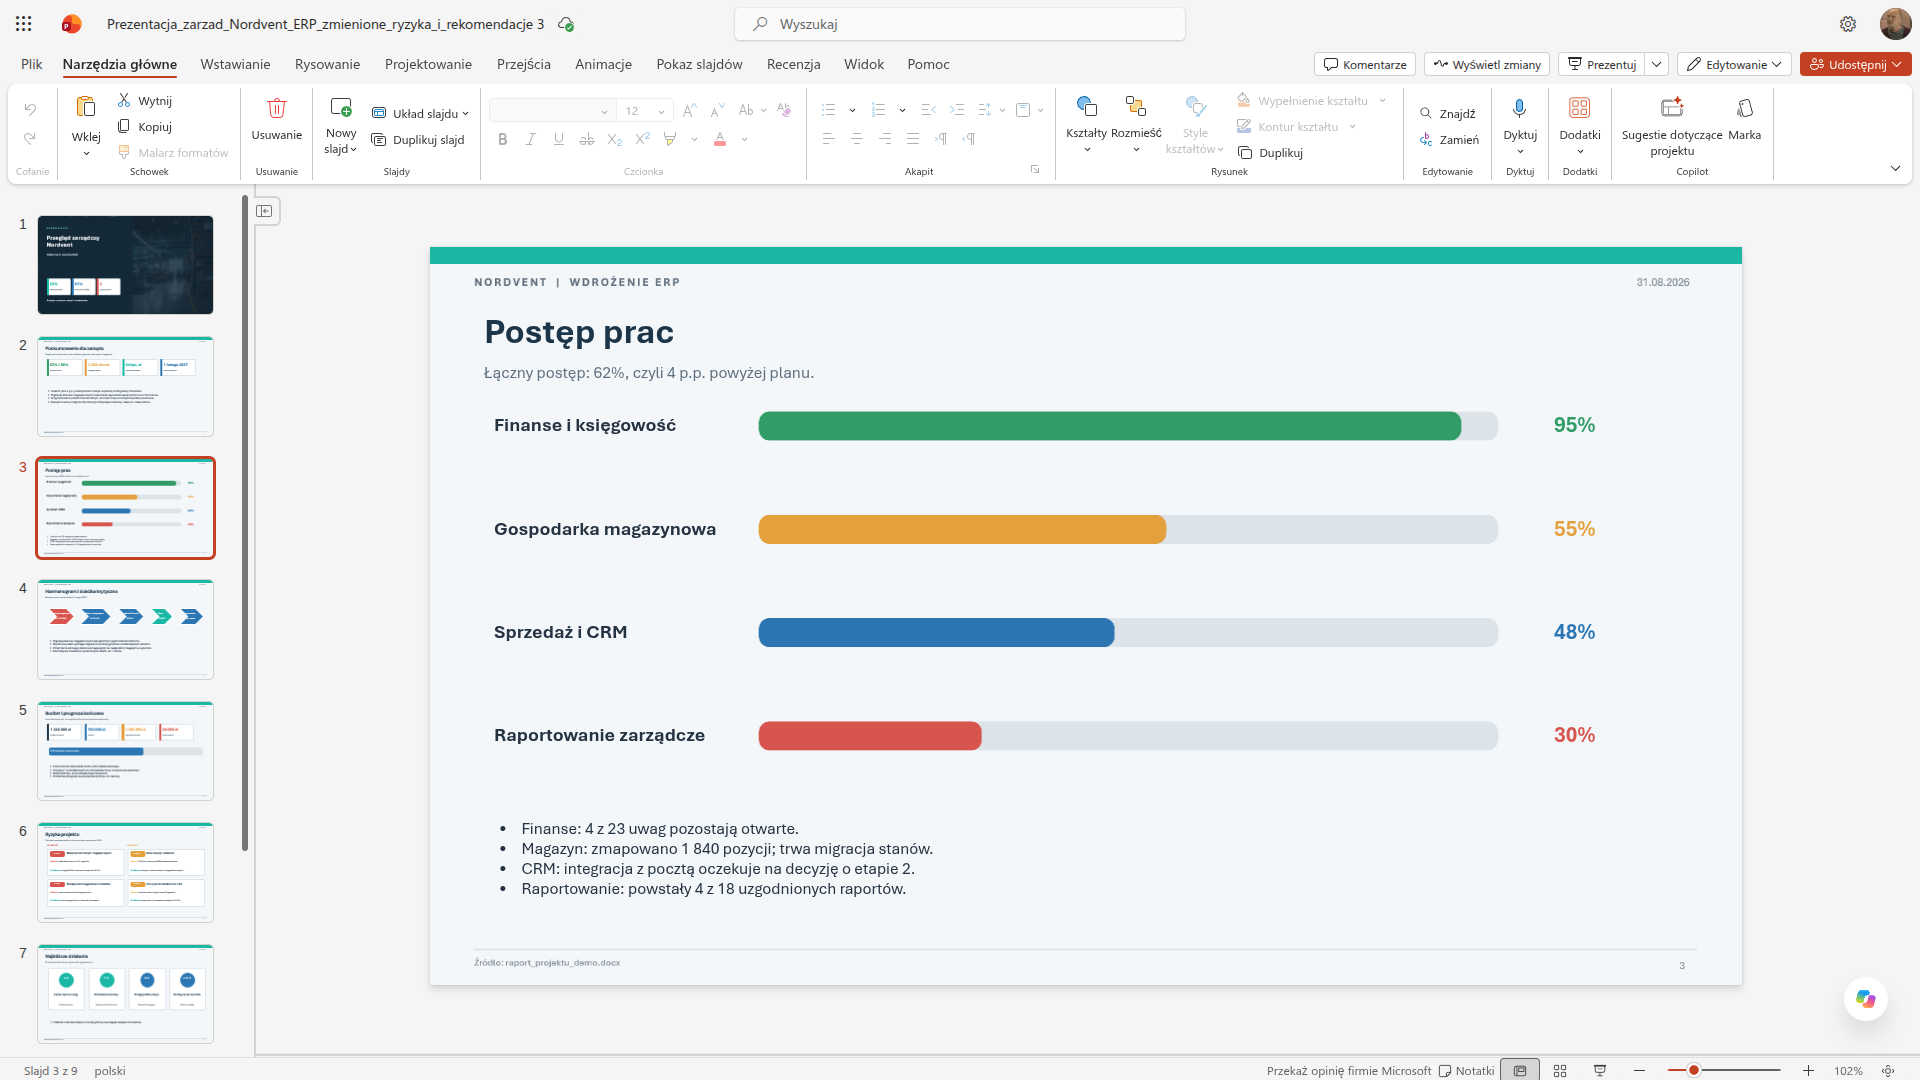Viewport: 1920px width, 1080px height.
Task: Click the Prezentuj button
Action: [1602, 64]
